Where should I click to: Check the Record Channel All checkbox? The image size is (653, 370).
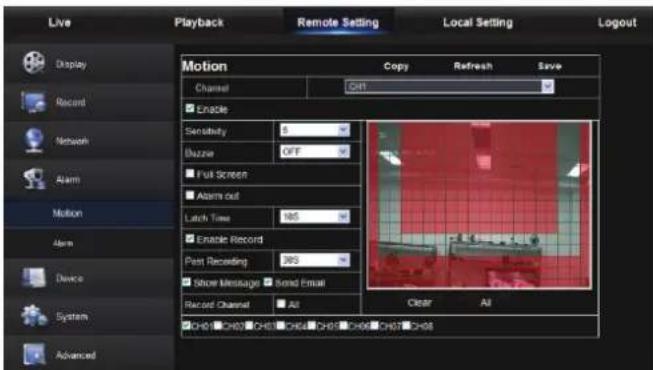(x=281, y=304)
